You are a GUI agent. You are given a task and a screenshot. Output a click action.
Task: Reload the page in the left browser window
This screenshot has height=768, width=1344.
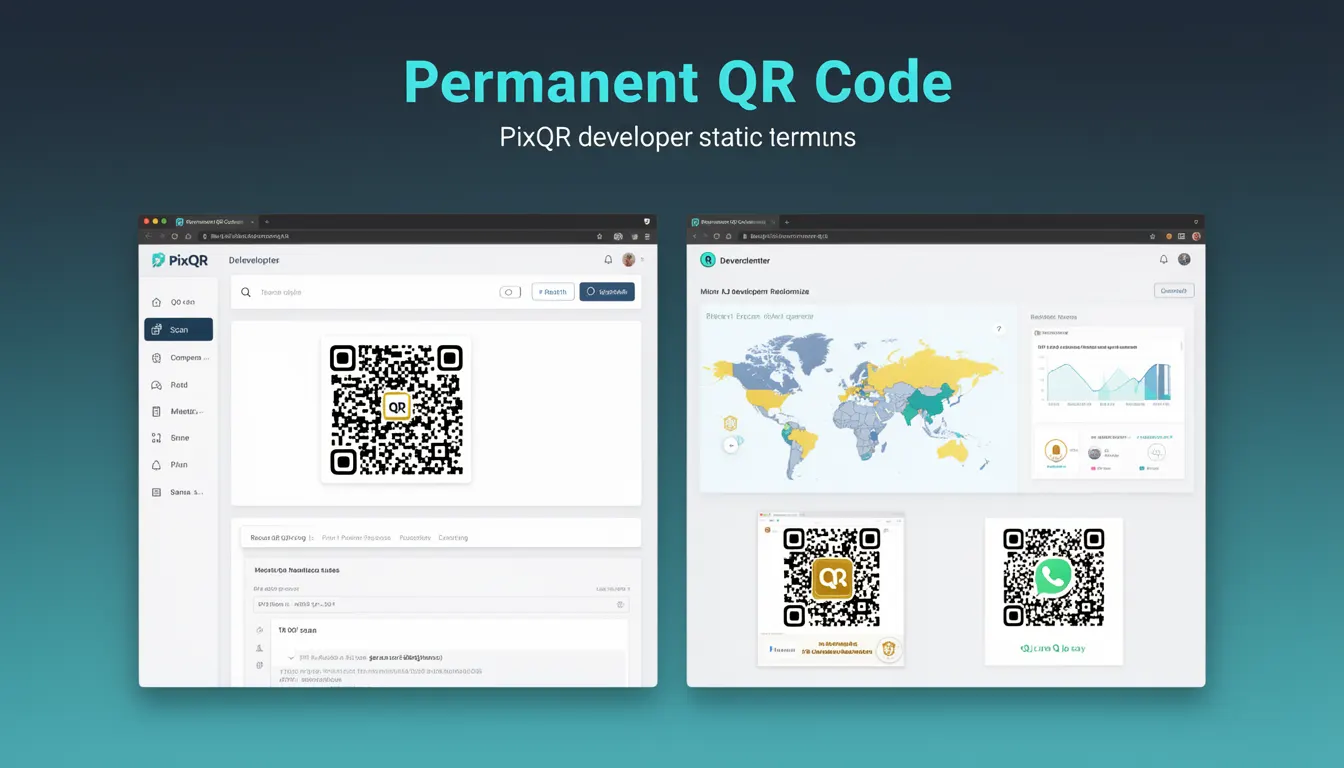click(175, 237)
